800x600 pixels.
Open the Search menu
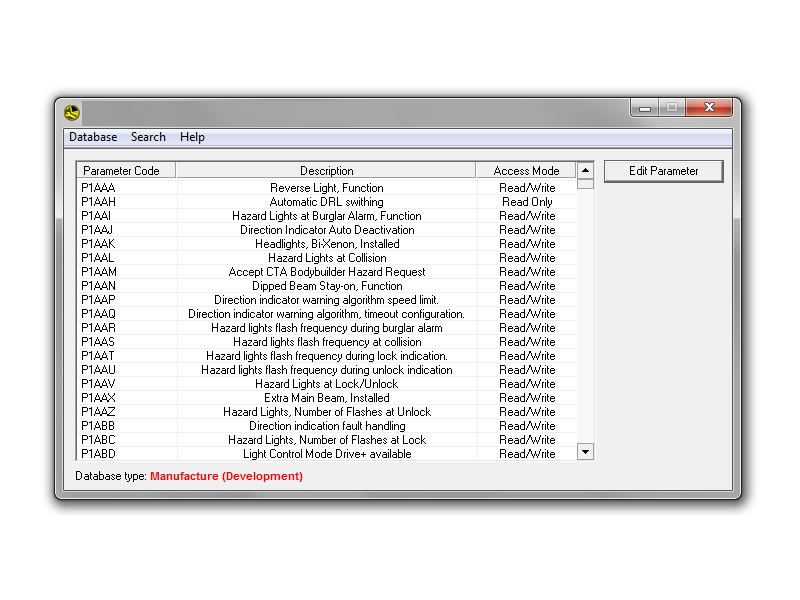(x=148, y=137)
